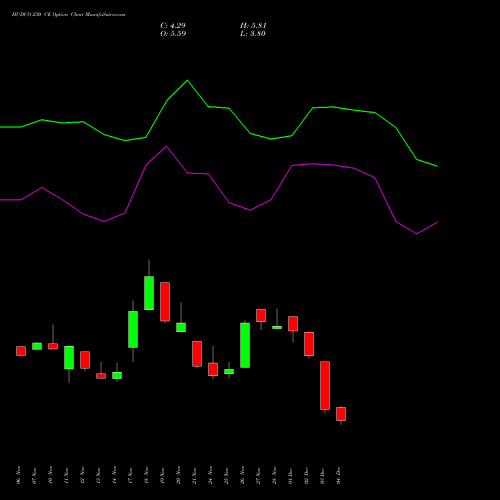Click the red candlestick above 12 Nov
This screenshot has width=500, height=500.
(85, 360)
